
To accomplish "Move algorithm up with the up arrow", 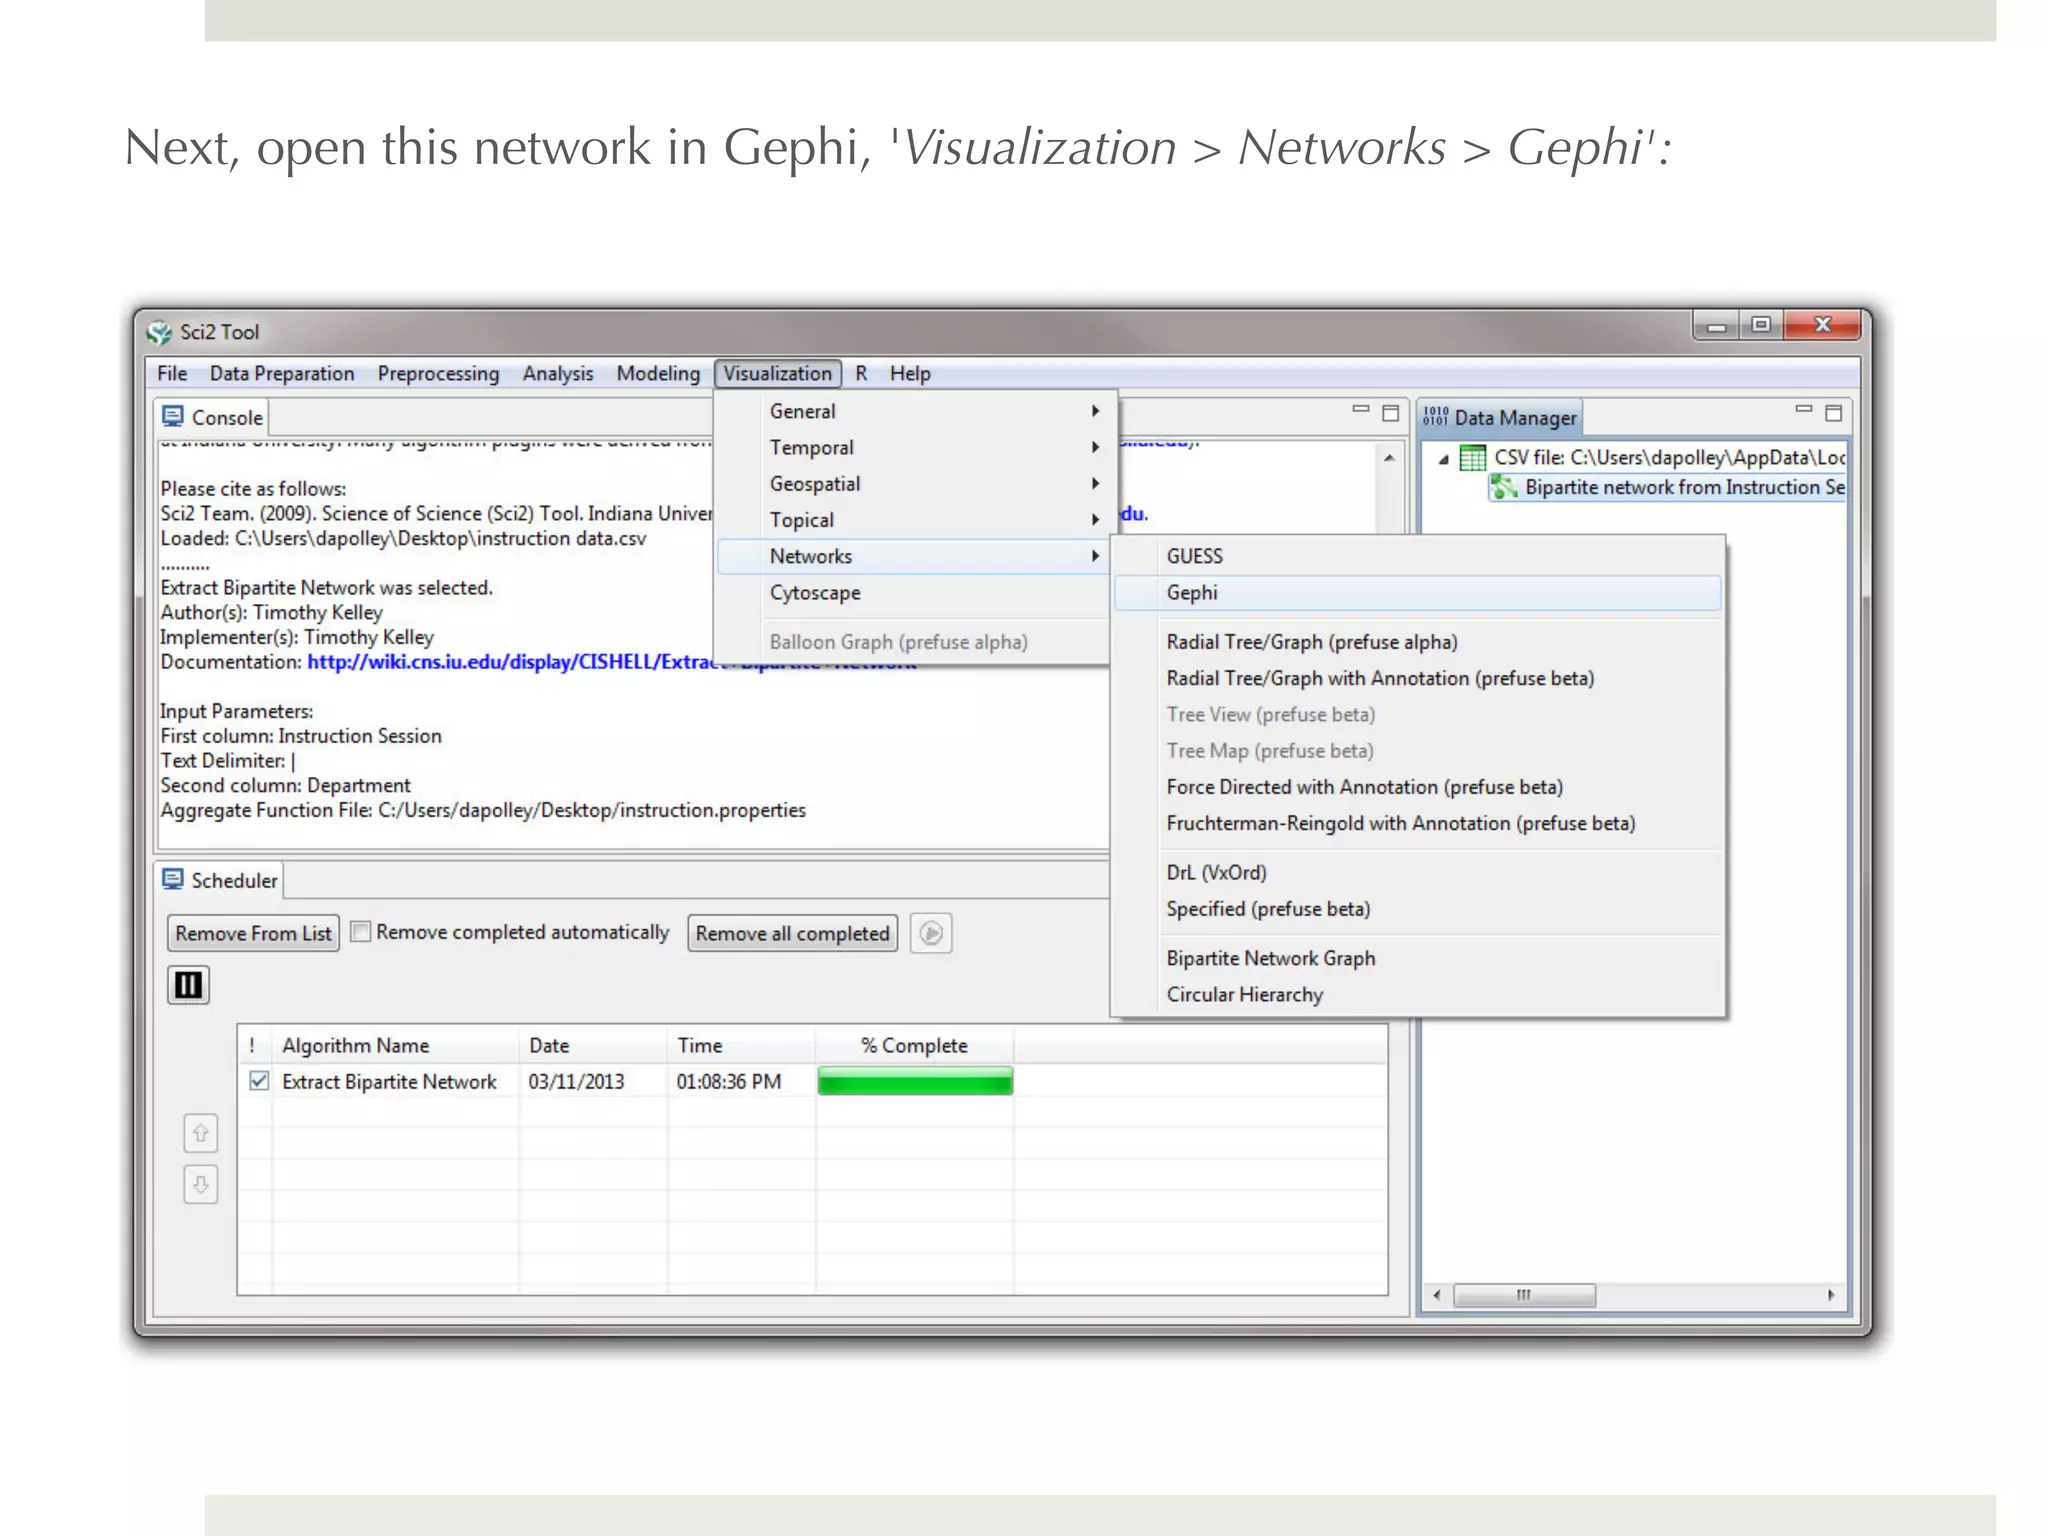I will [201, 1133].
